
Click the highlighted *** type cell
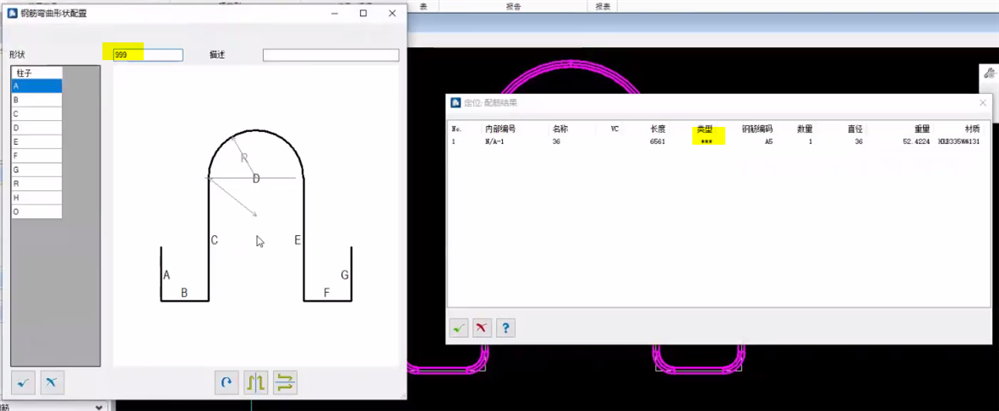[706, 141]
